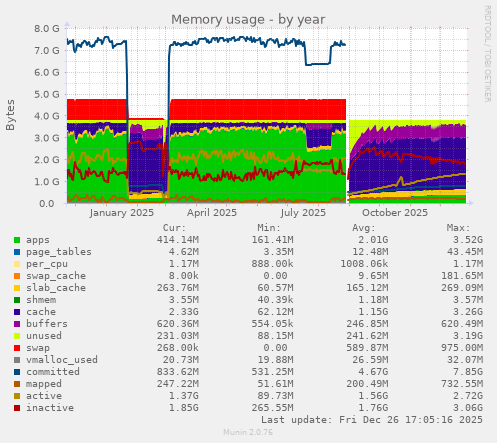This screenshot has height=443, width=497.
Task: Click the vmalloc_used gray legend swatch
Action: 17,360
